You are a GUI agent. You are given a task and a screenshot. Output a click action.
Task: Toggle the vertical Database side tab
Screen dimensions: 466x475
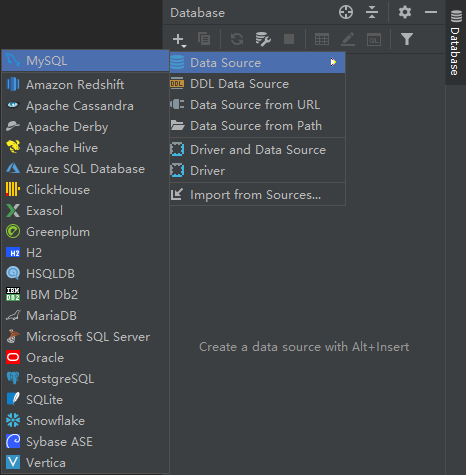click(455, 43)
